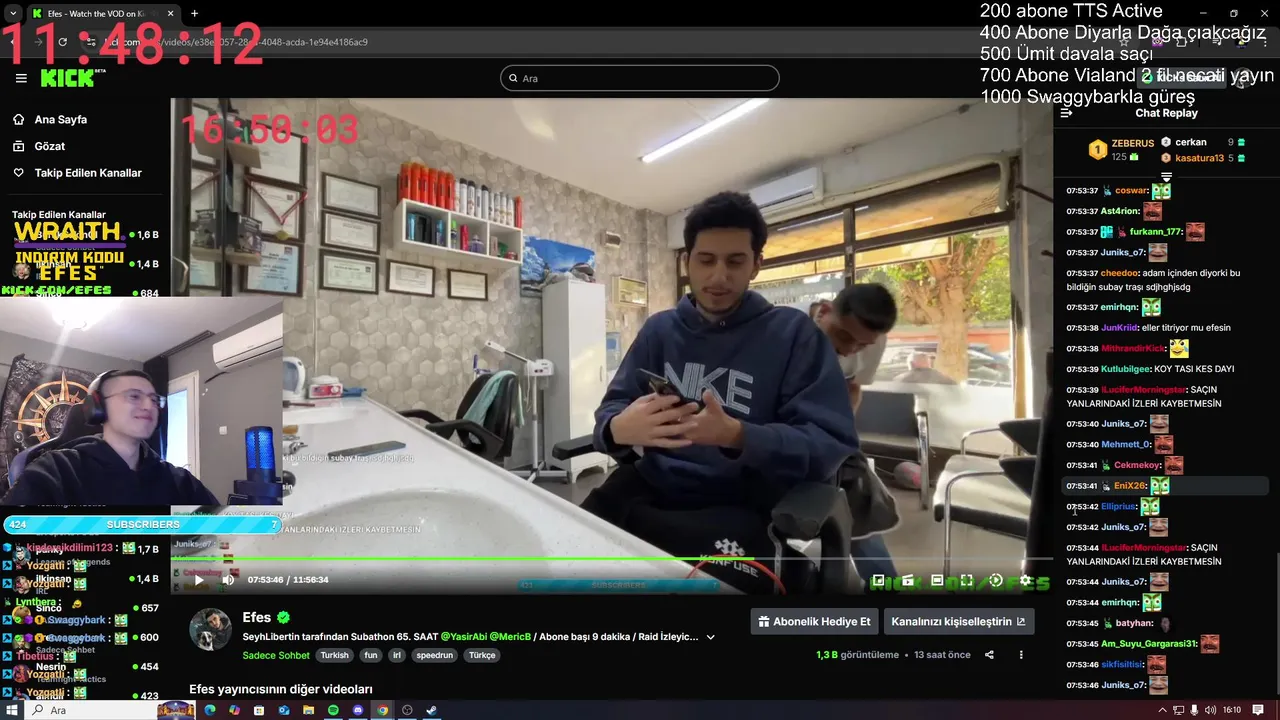Select the Türkçe tag

482,655
